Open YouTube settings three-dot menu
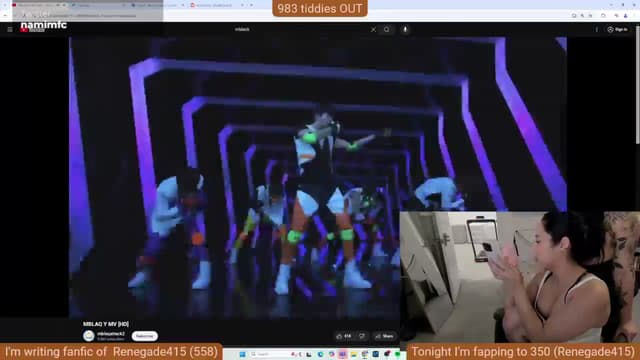The height and width of the screenshot is (360, 640). [x=596, y=29]
